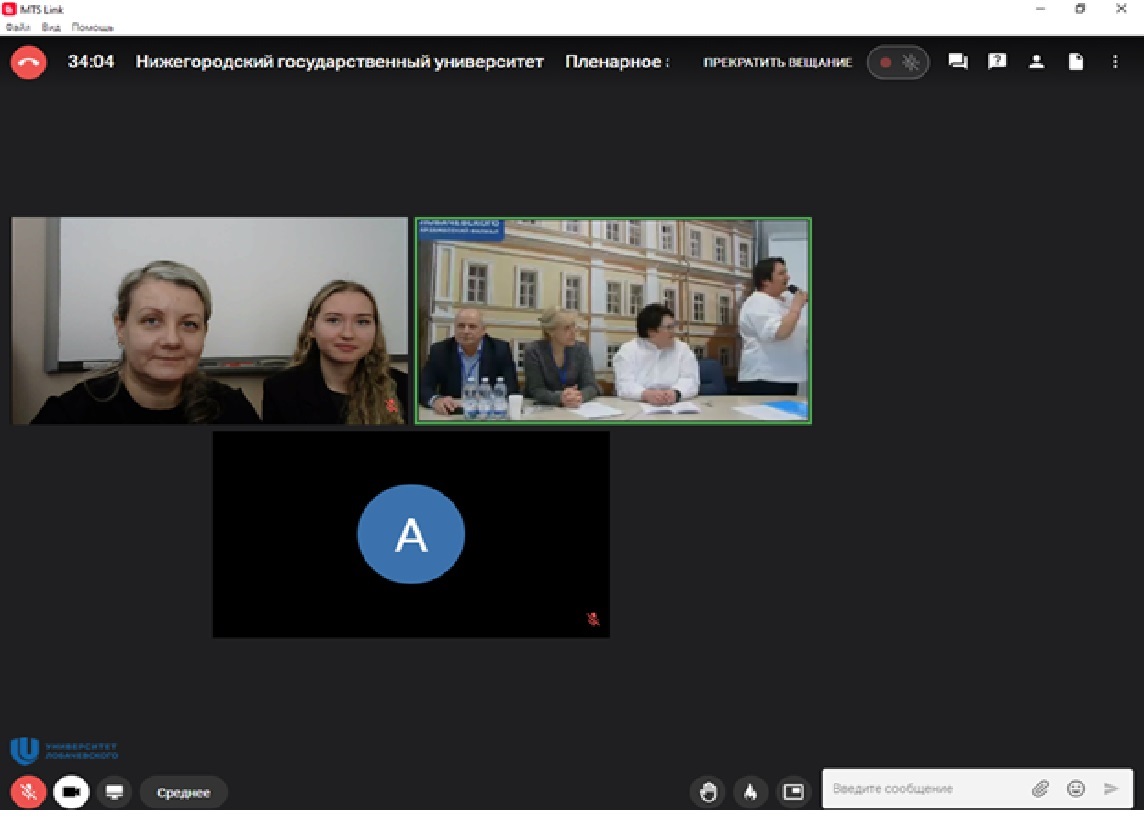The image size is (1146, 836).
Task: Enable picture-in-picture view
Action: [792, 790]
